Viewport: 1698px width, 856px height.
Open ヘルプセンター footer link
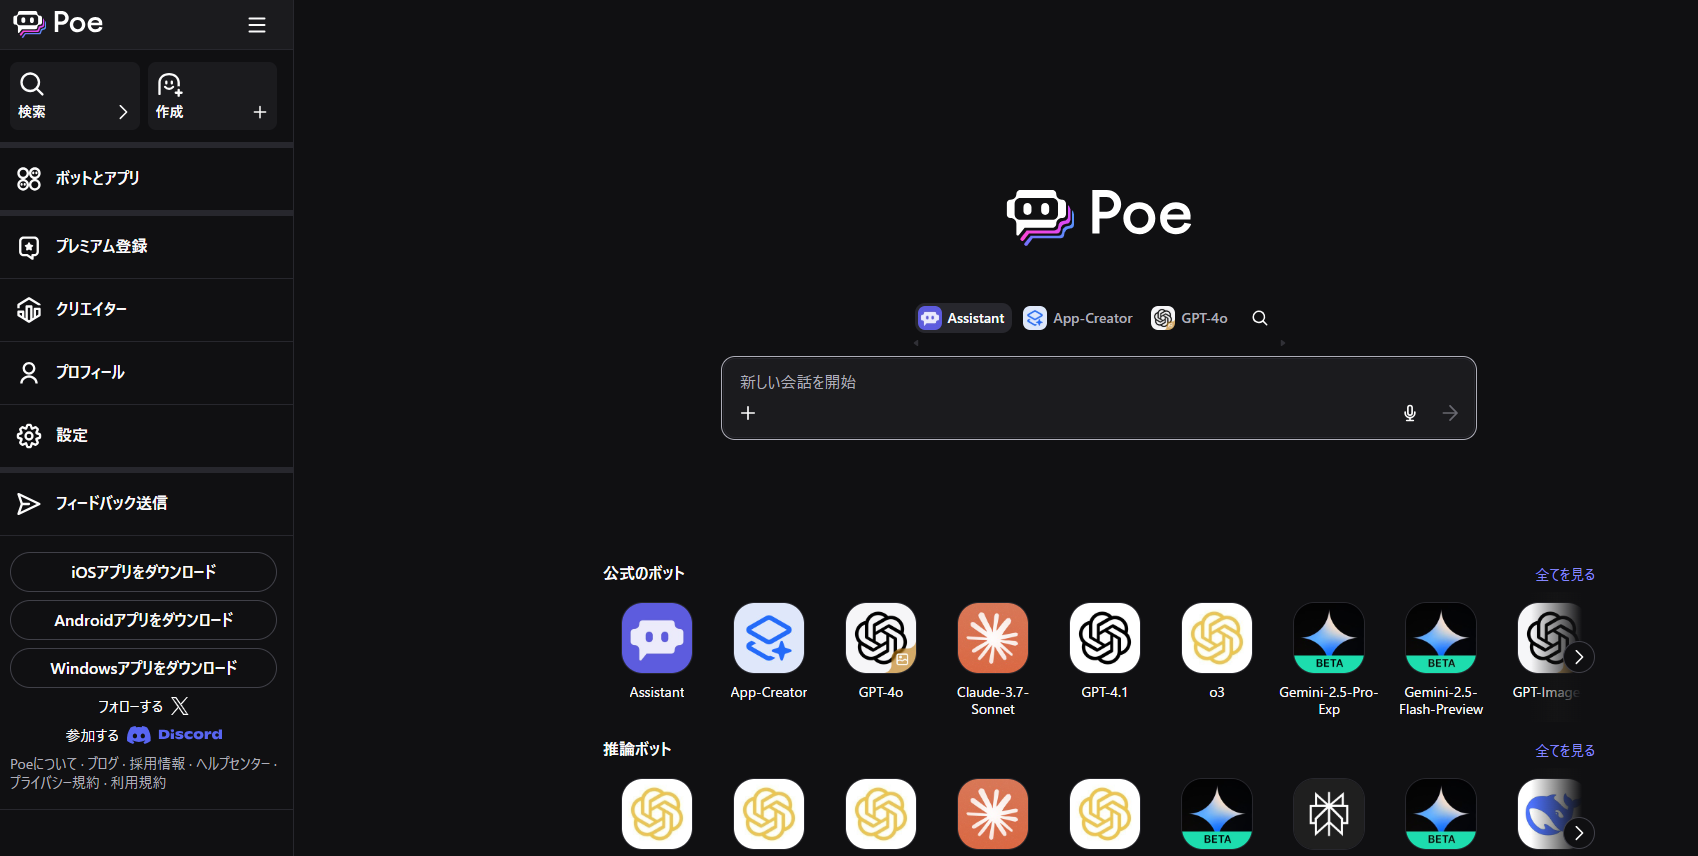(x=233, y=763)
